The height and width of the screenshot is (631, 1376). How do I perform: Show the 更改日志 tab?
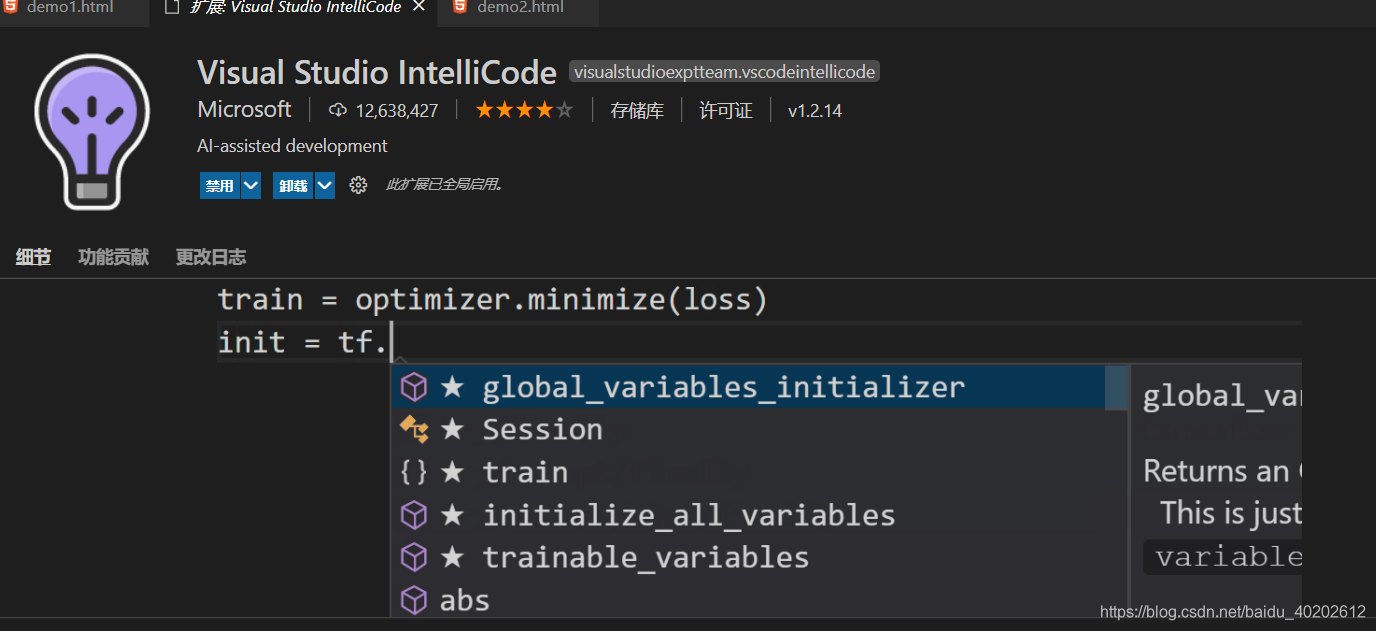[210, 257]
